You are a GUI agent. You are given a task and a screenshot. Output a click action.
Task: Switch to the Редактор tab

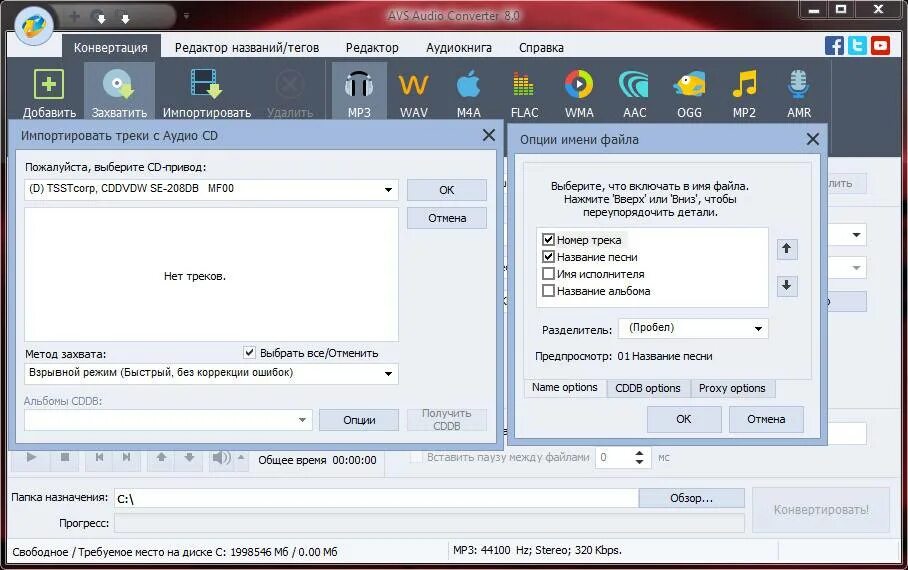[372, 48]
